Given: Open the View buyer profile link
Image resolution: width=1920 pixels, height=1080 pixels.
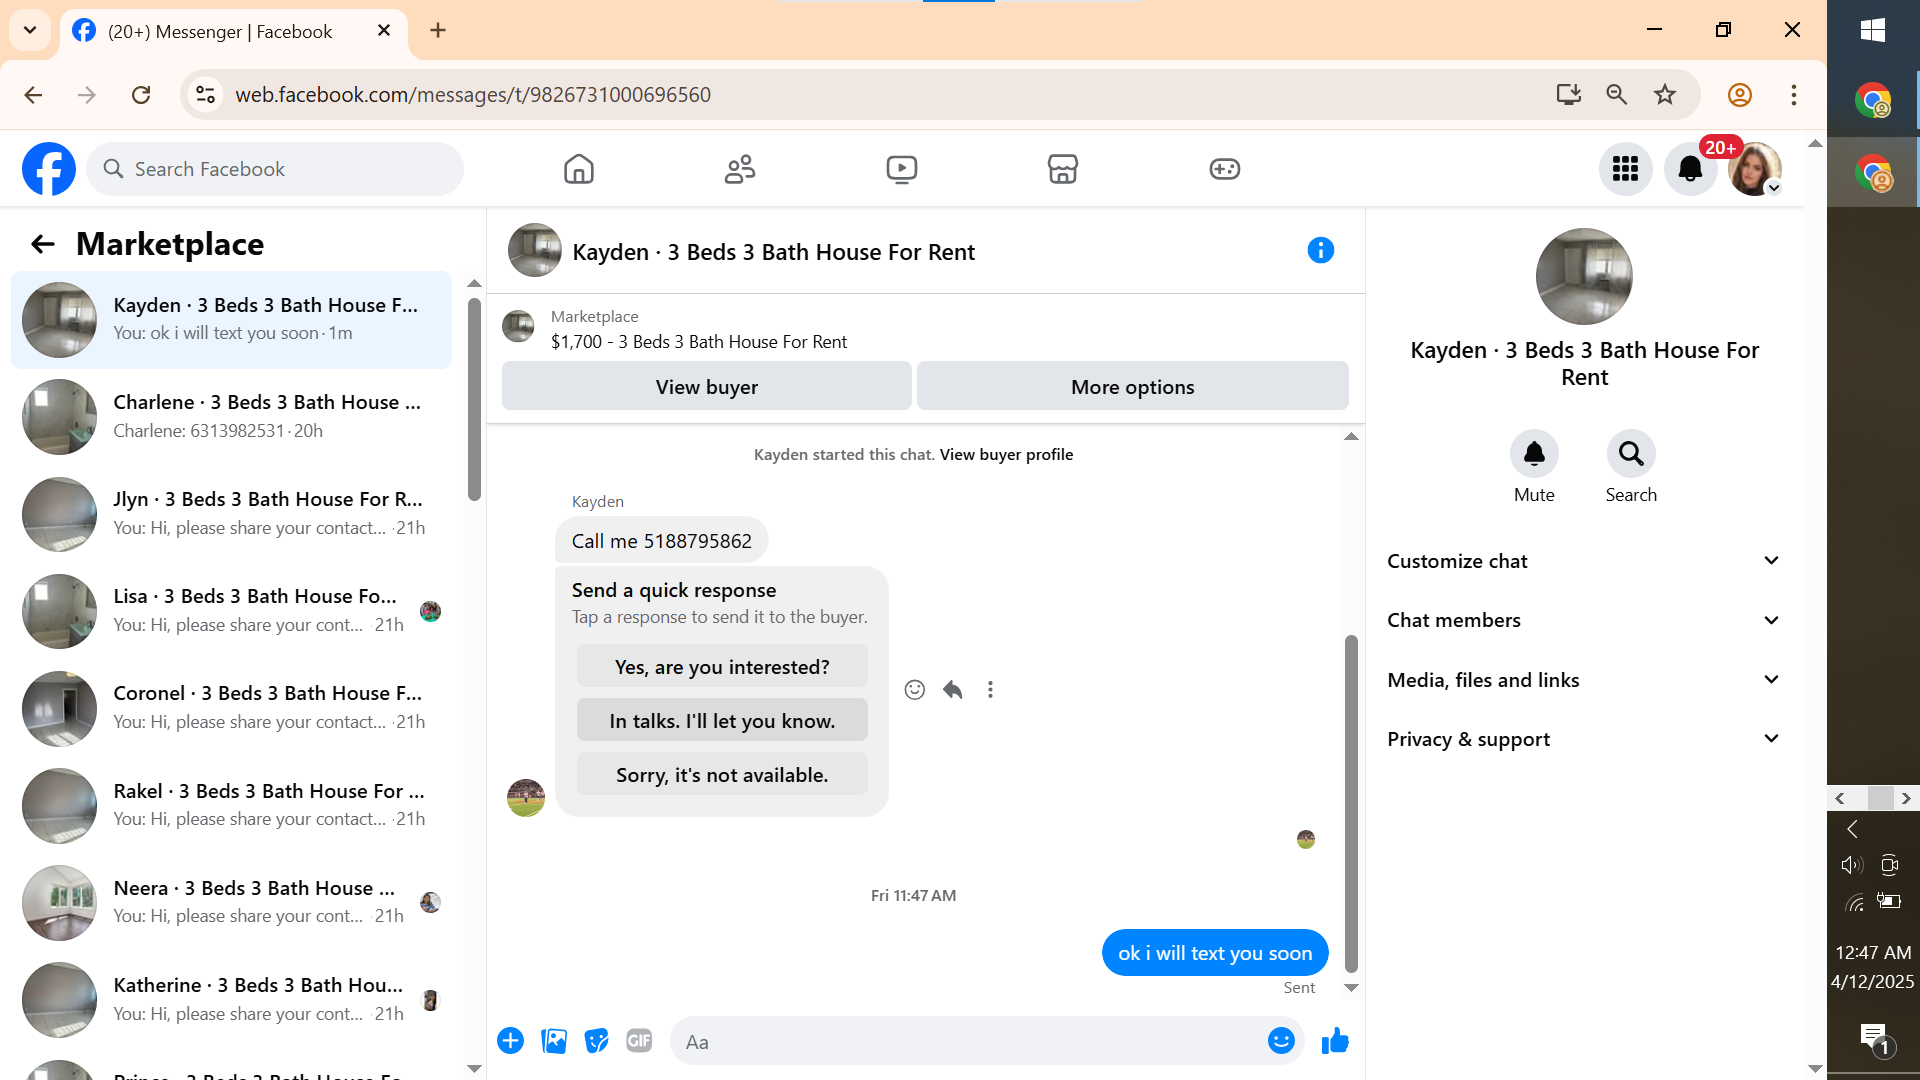Looking at the screenshot, I should (x=1006, y=454).
